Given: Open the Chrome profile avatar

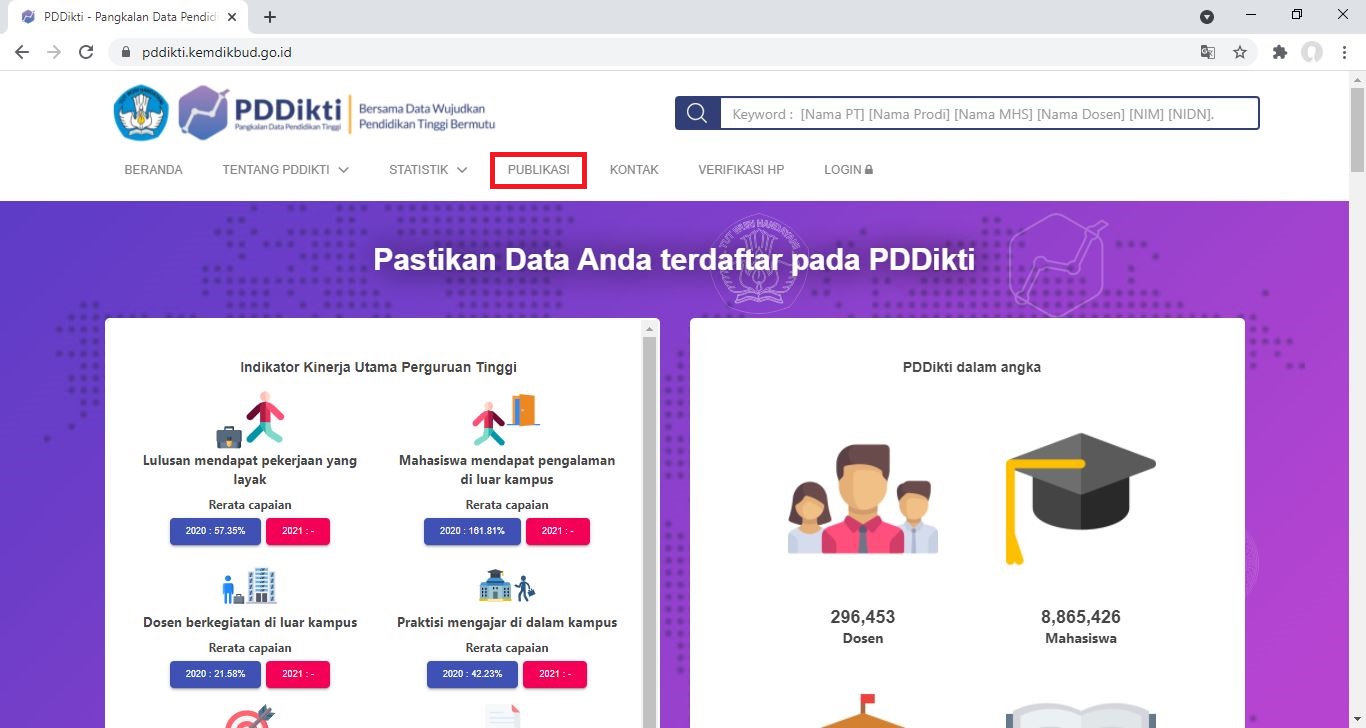Looking at the screenshot, I should point(1312,52).
